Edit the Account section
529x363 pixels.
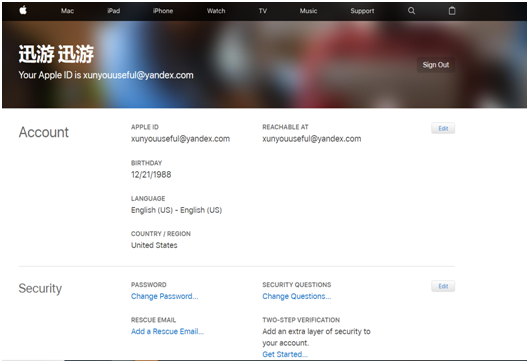(x=443, y=128)
